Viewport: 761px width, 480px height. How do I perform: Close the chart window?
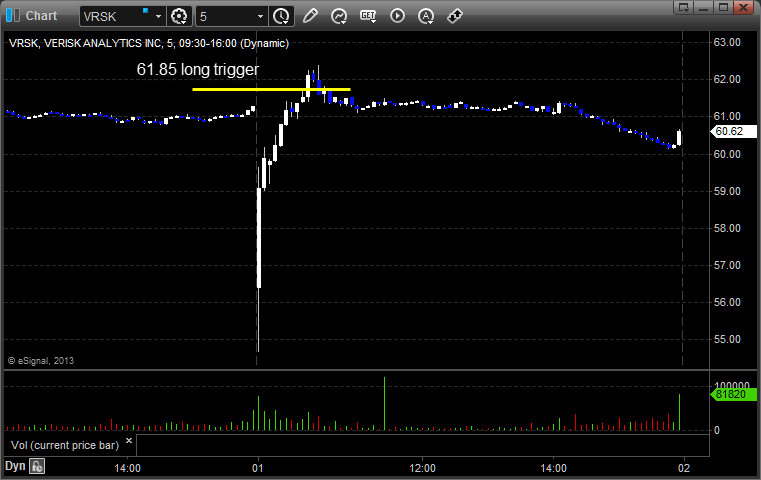(x=743, y=7)
